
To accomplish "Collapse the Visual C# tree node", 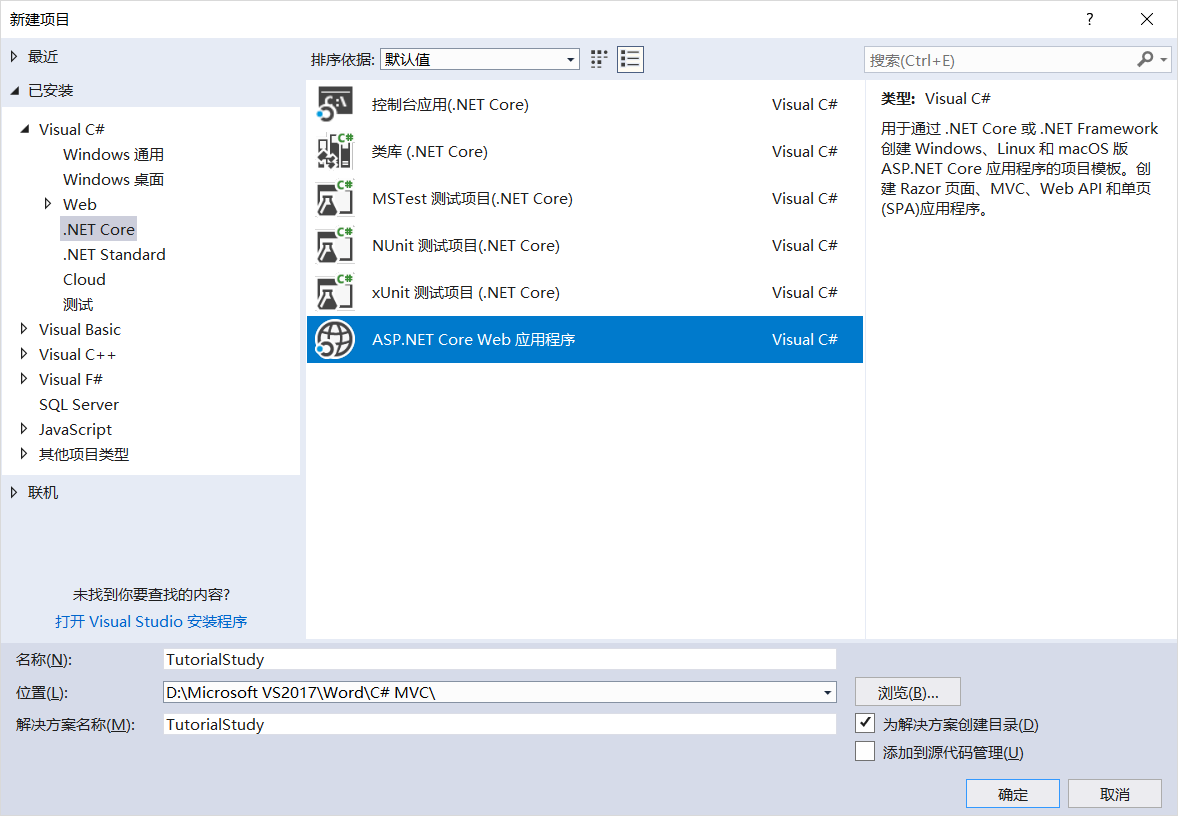I will pos(25,129).
